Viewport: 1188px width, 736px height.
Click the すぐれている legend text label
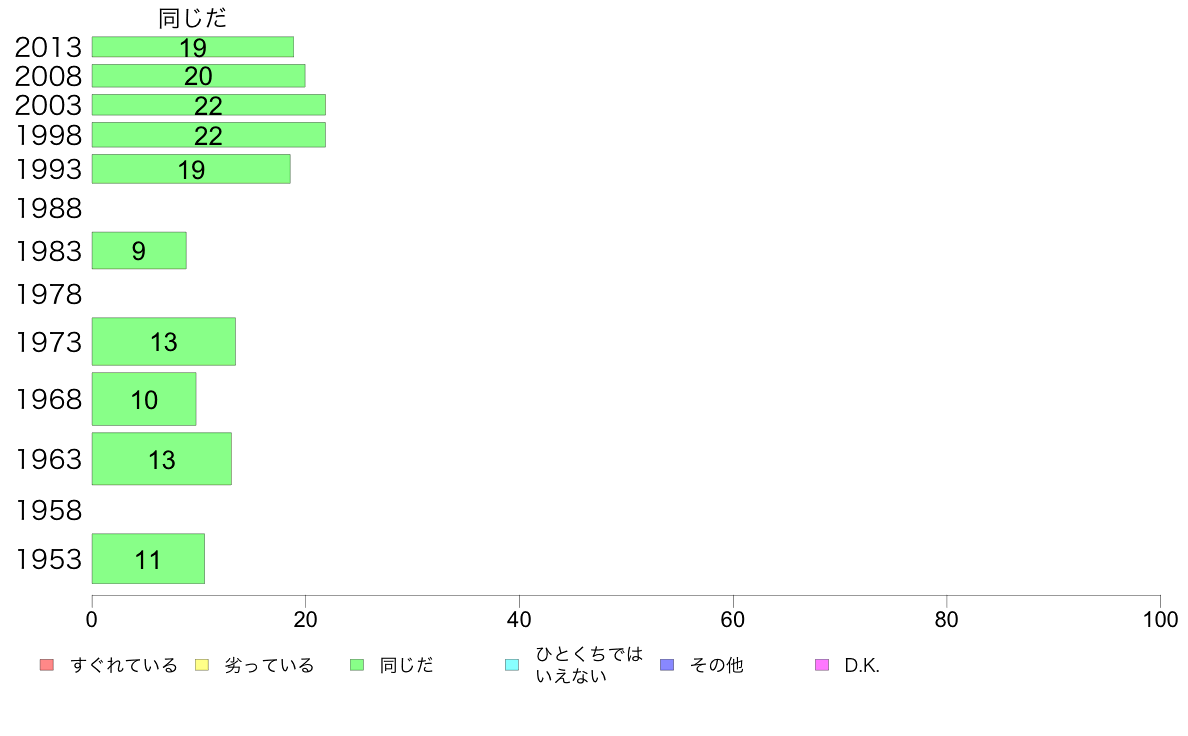tap(123, 666)
